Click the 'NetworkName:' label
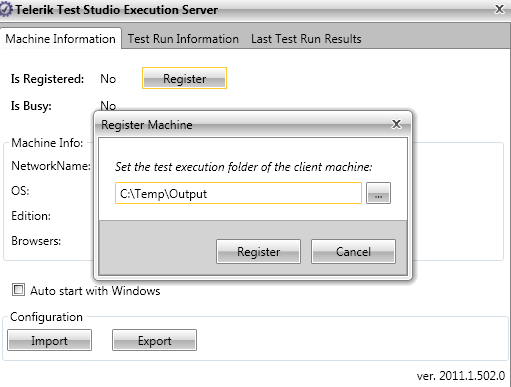The width and height of the screenshot is (511, 387). 51,166
